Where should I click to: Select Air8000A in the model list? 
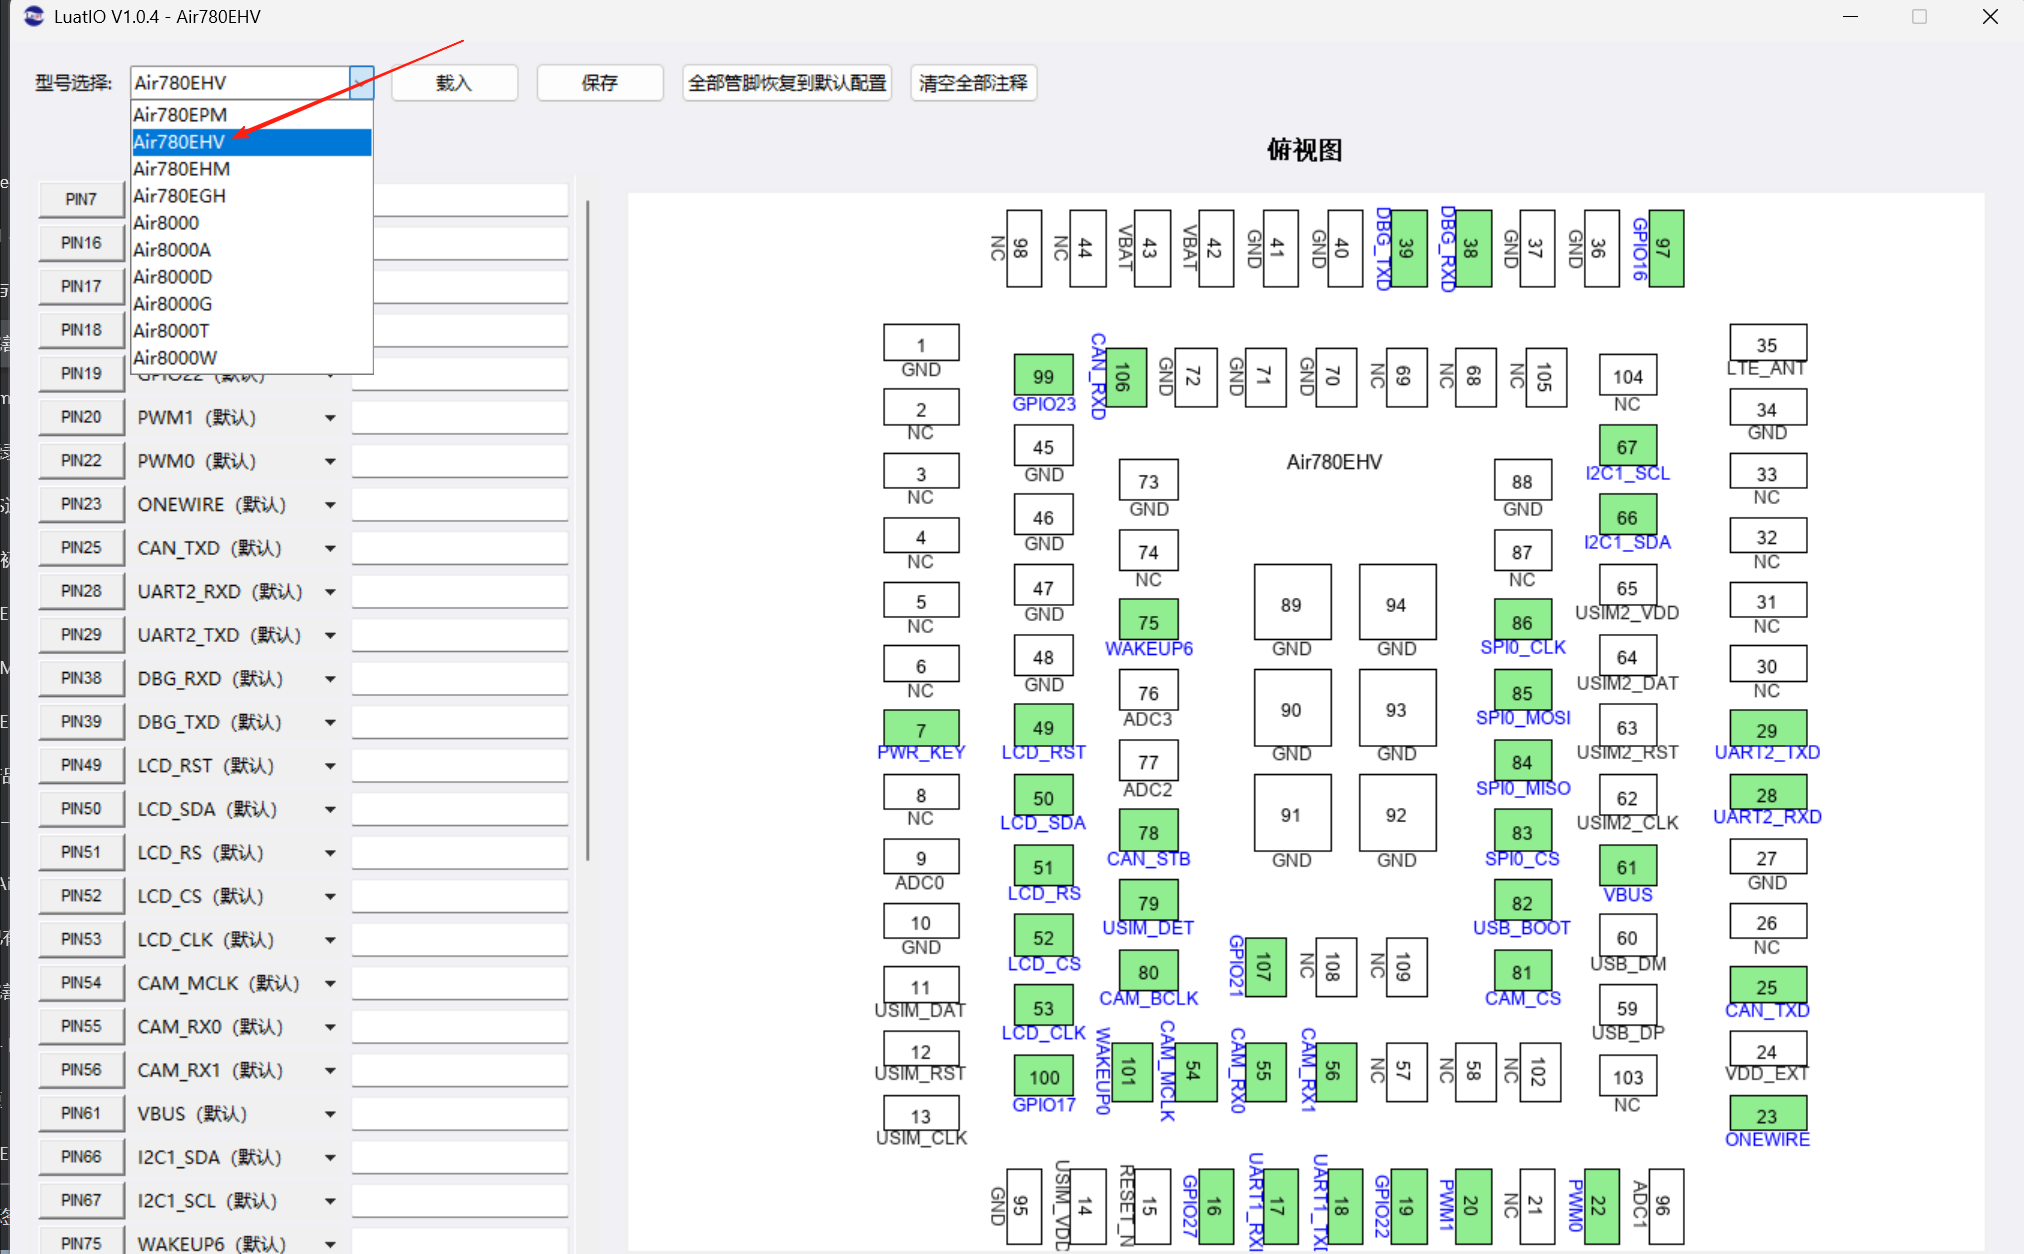(251, 250)
